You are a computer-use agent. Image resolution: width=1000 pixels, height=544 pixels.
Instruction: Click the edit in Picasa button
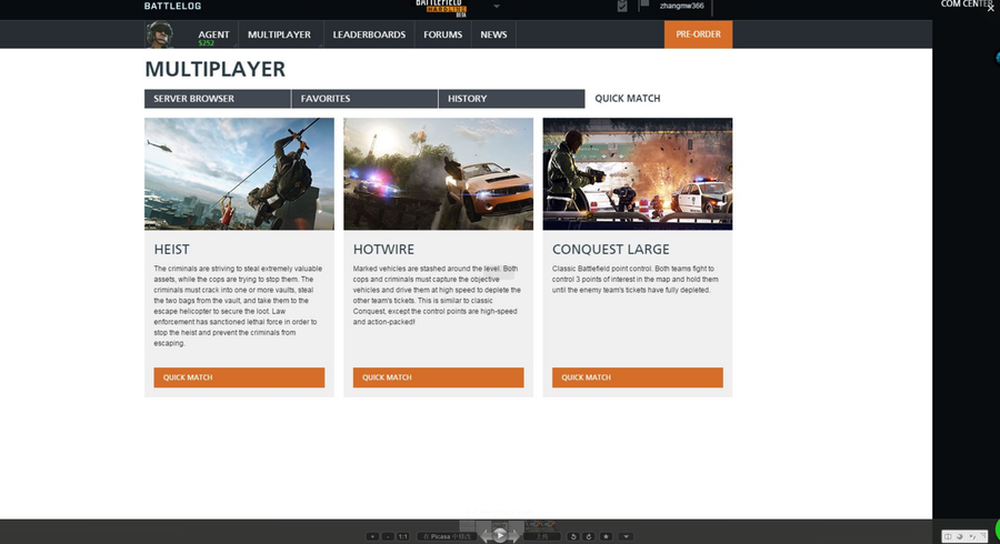[446, 536]
